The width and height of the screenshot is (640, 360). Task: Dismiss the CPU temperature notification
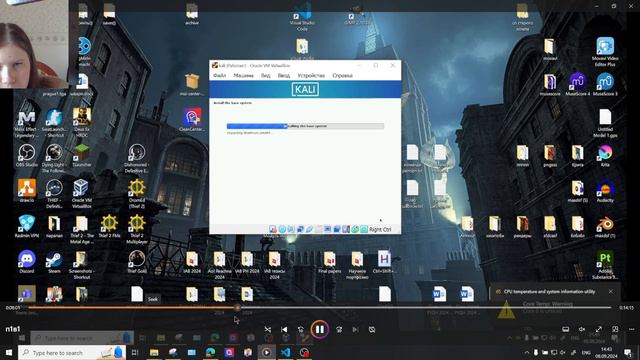(x=611, y=291)
